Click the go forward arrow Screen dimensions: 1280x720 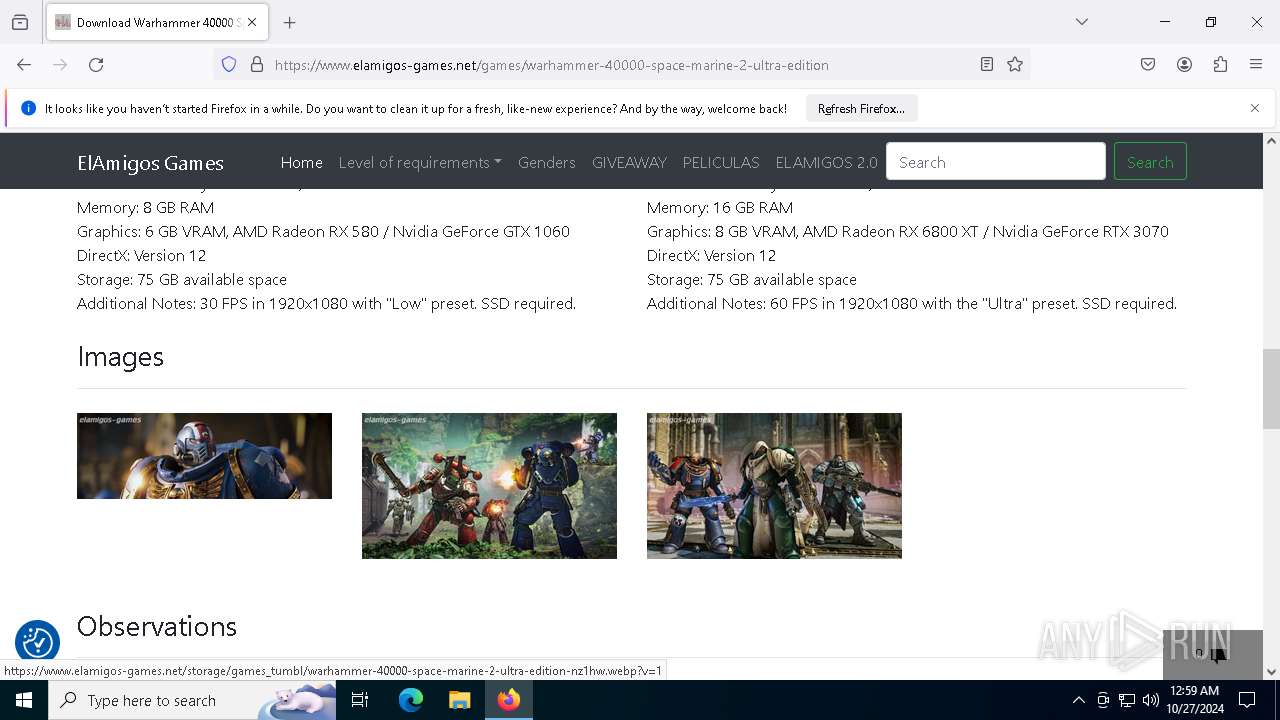click(x=60, y=65)
